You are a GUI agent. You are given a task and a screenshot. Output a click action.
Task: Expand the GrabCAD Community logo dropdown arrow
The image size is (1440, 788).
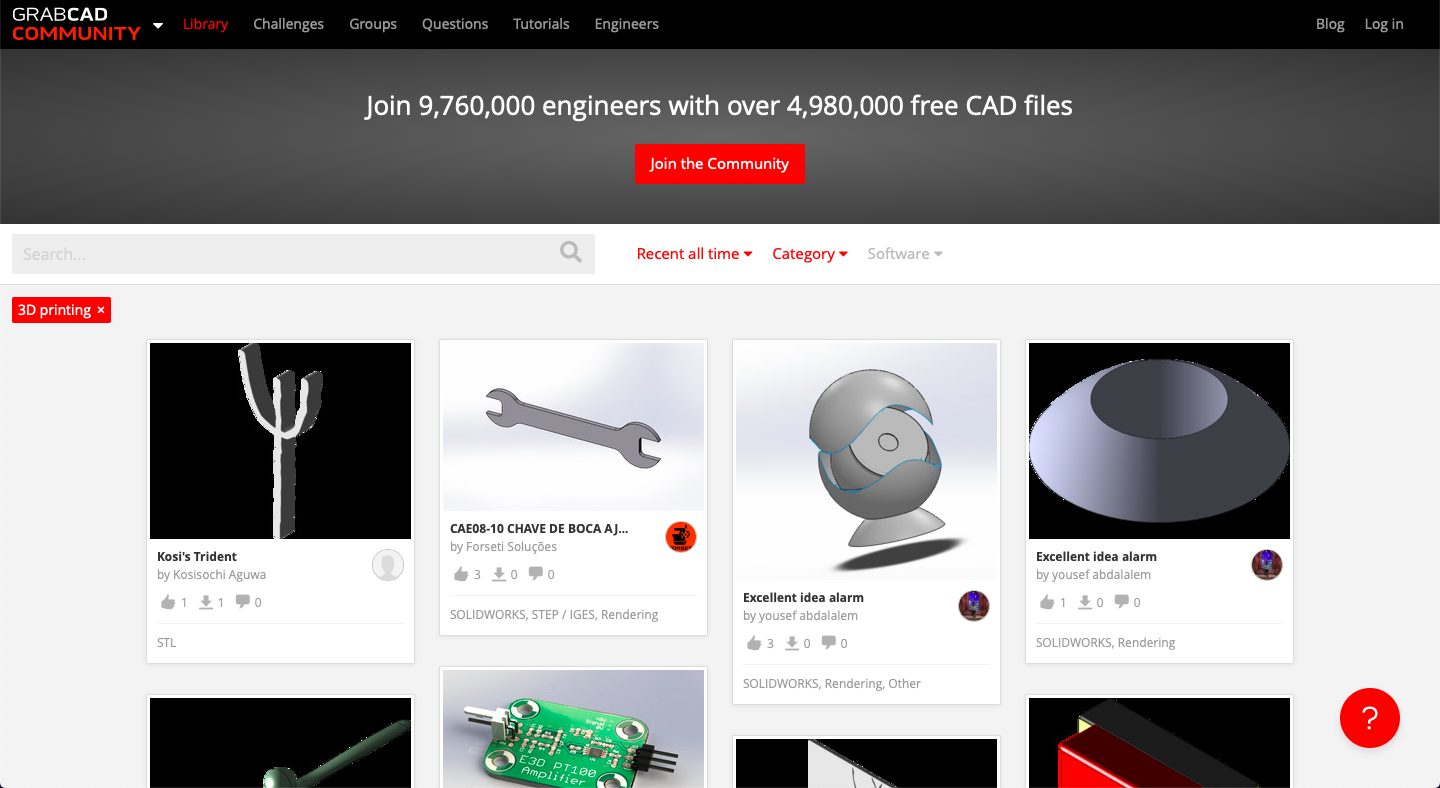[x=158, y=25]
